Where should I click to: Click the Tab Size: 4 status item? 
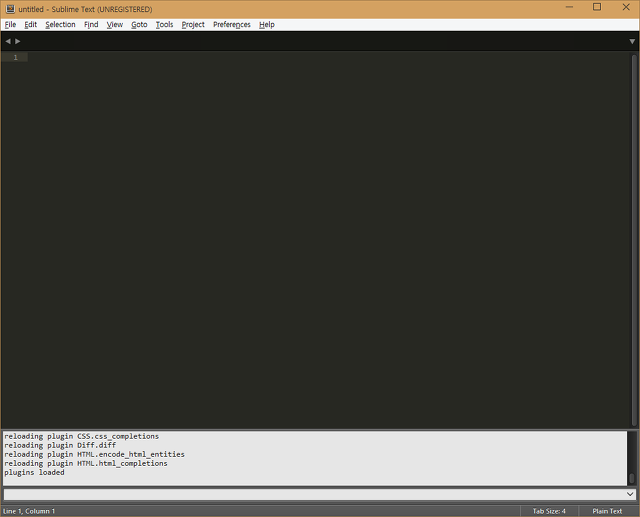click(x=549, y=511)
